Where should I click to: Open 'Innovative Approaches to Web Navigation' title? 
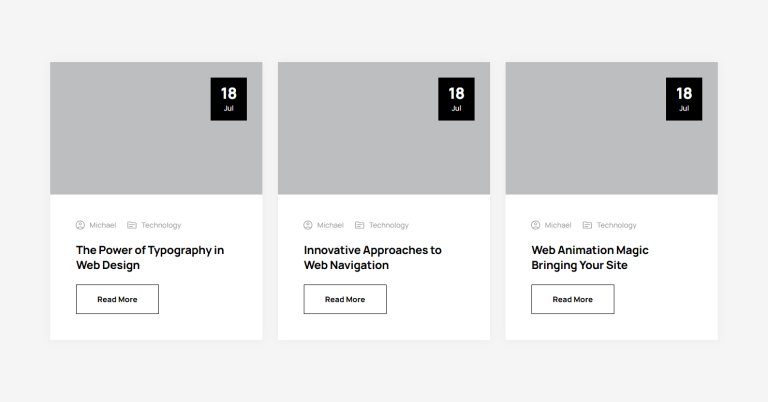(x=373, y=258)
